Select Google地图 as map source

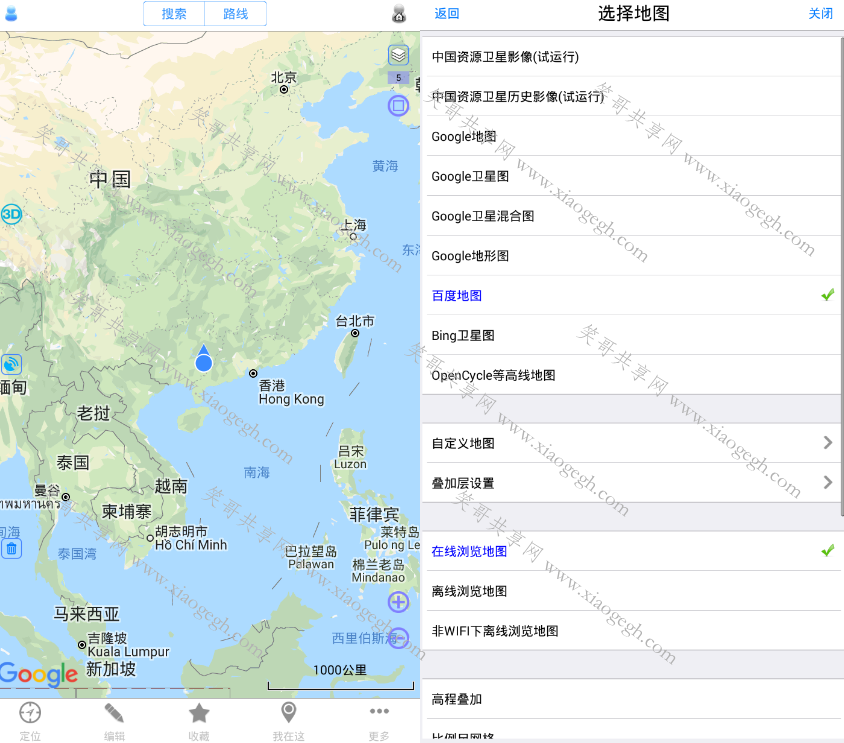pos(631,136)
